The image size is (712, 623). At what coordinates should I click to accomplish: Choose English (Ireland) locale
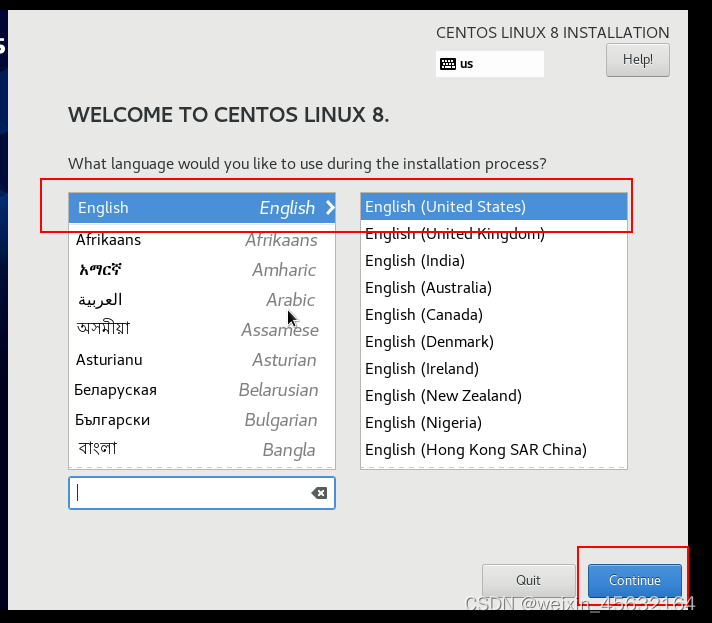[494, 368]
